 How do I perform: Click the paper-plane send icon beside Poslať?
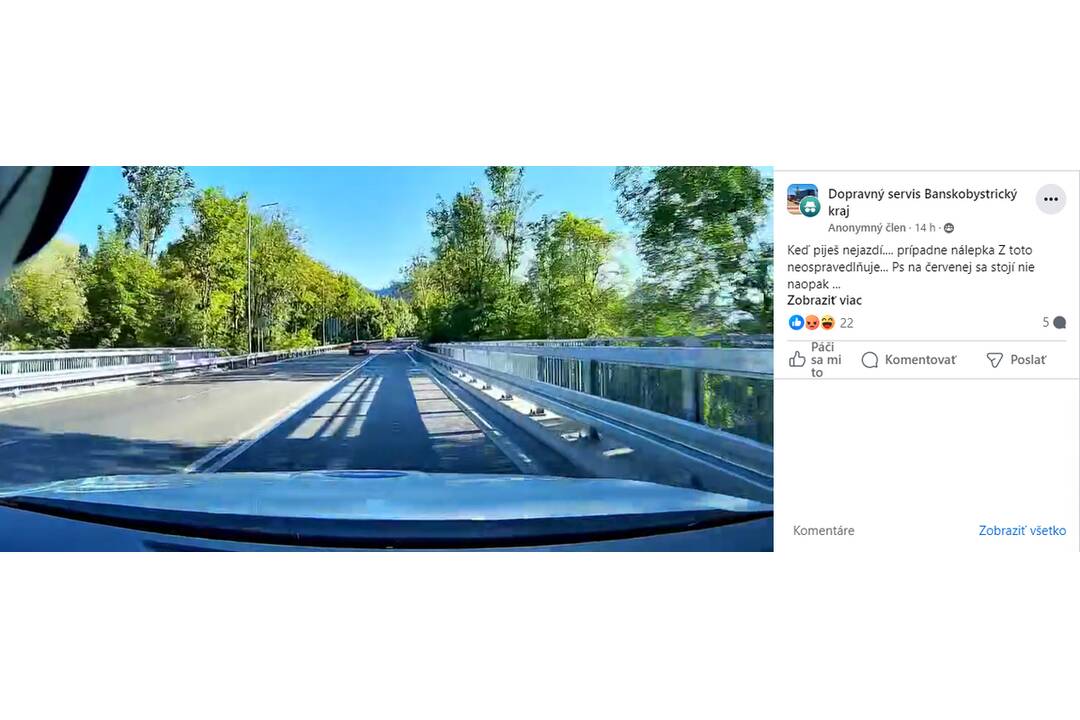coord(995,360)
